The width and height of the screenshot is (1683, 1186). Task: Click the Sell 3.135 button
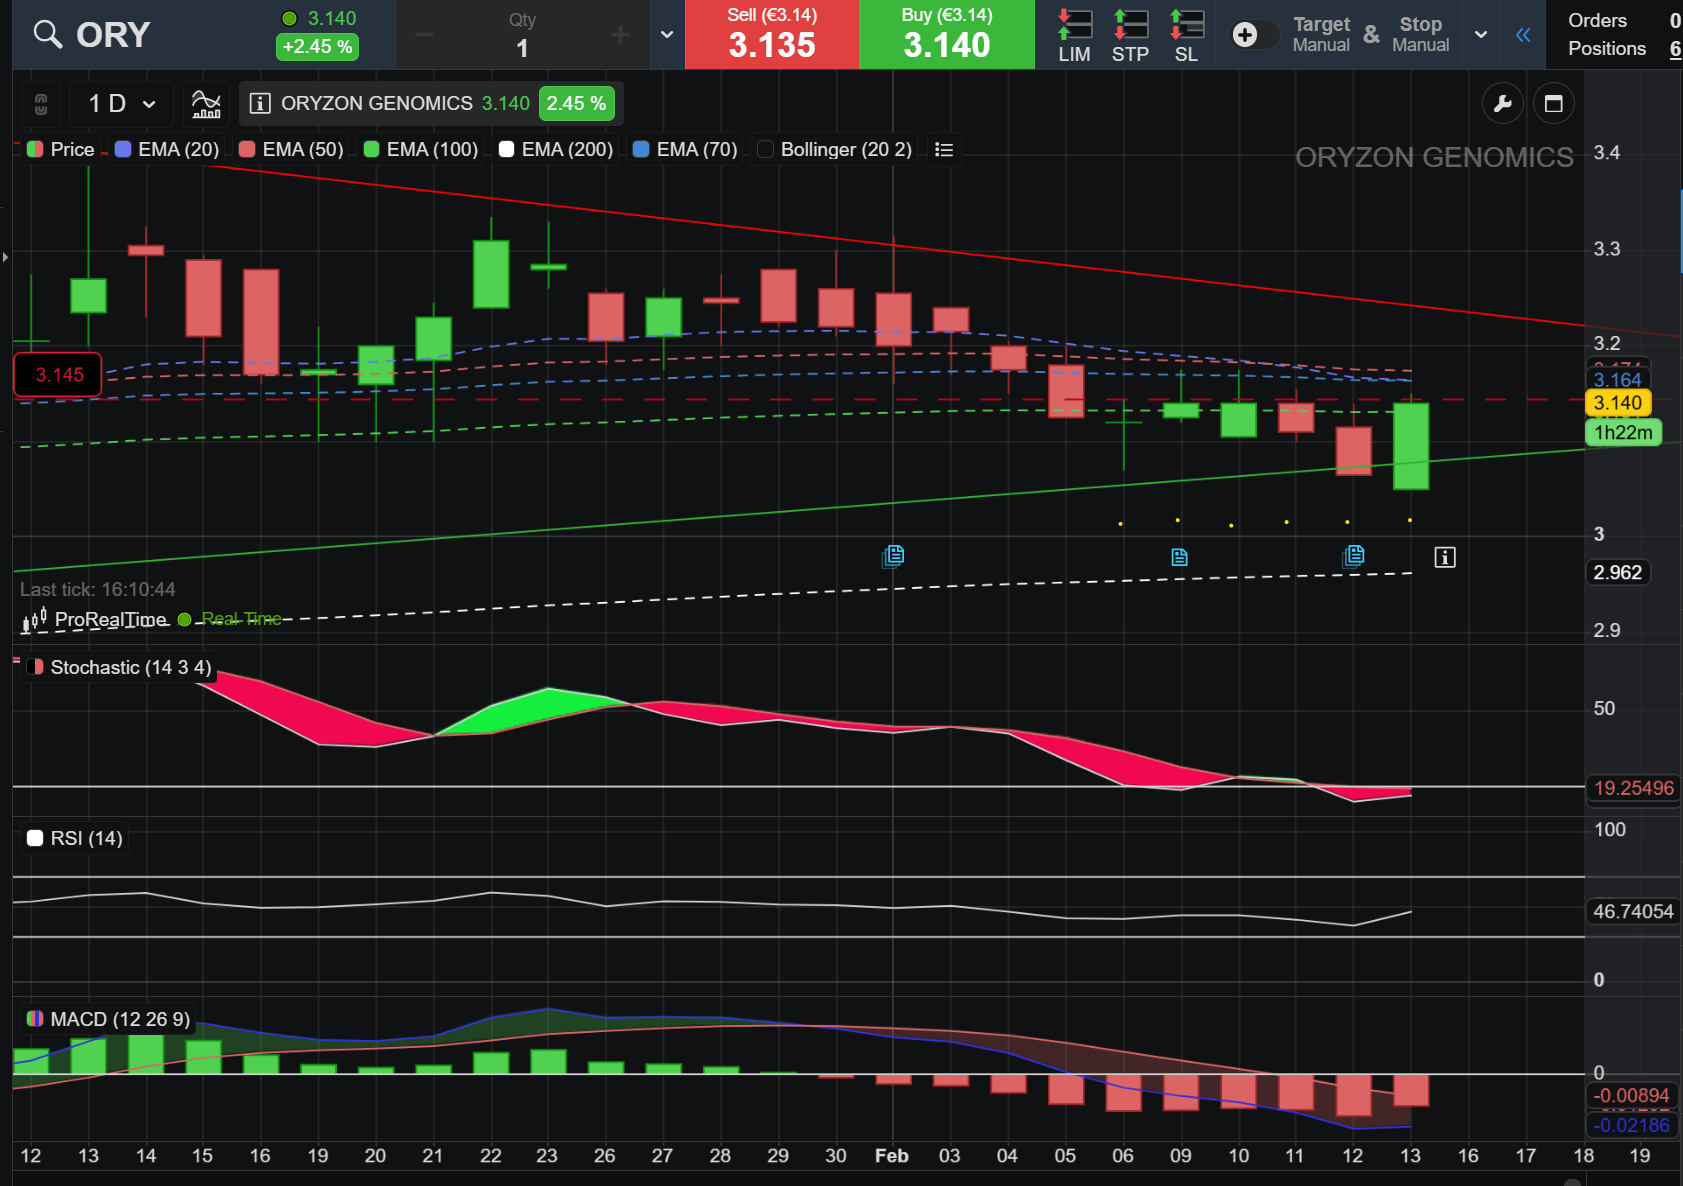(772, 35)
